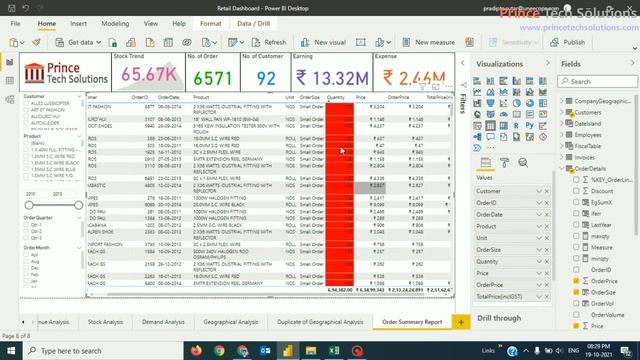640x360 pixels.
Task: Toggle the LastYear field checkbox
Action: pyautogui.click(x=576, y=225)
